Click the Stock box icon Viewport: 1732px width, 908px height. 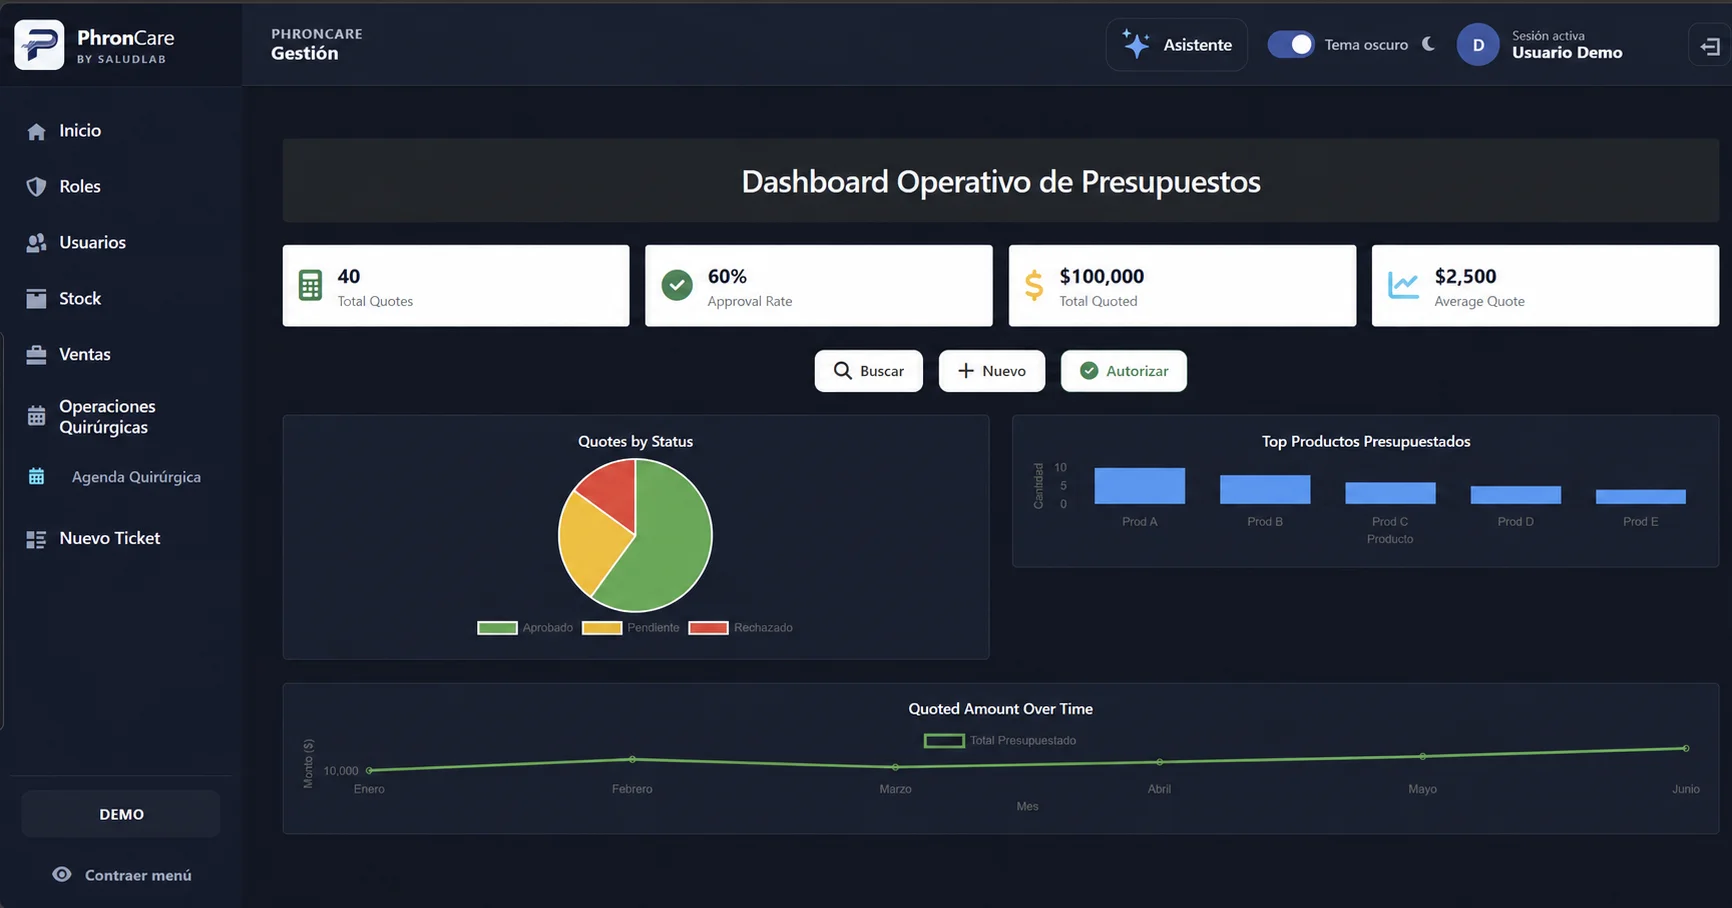pos(36,299)
